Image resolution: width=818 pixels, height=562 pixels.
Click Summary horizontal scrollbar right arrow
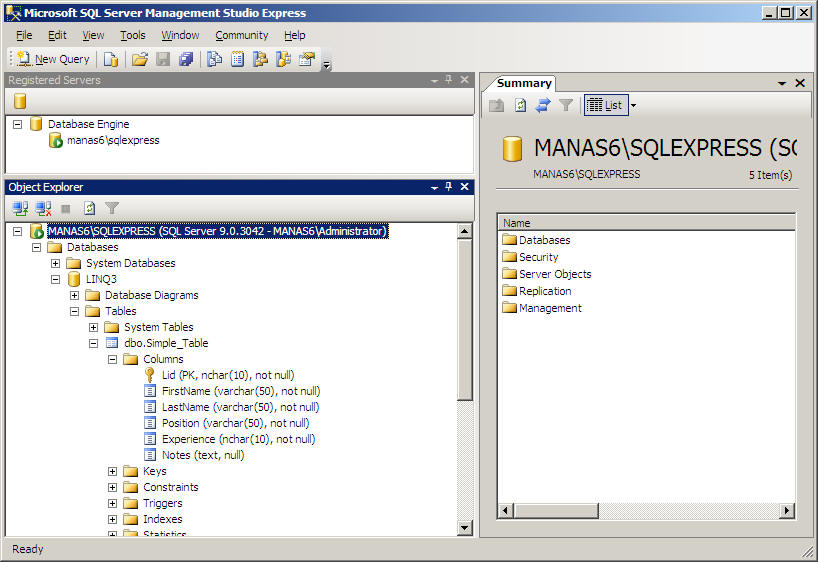(787, 510)
